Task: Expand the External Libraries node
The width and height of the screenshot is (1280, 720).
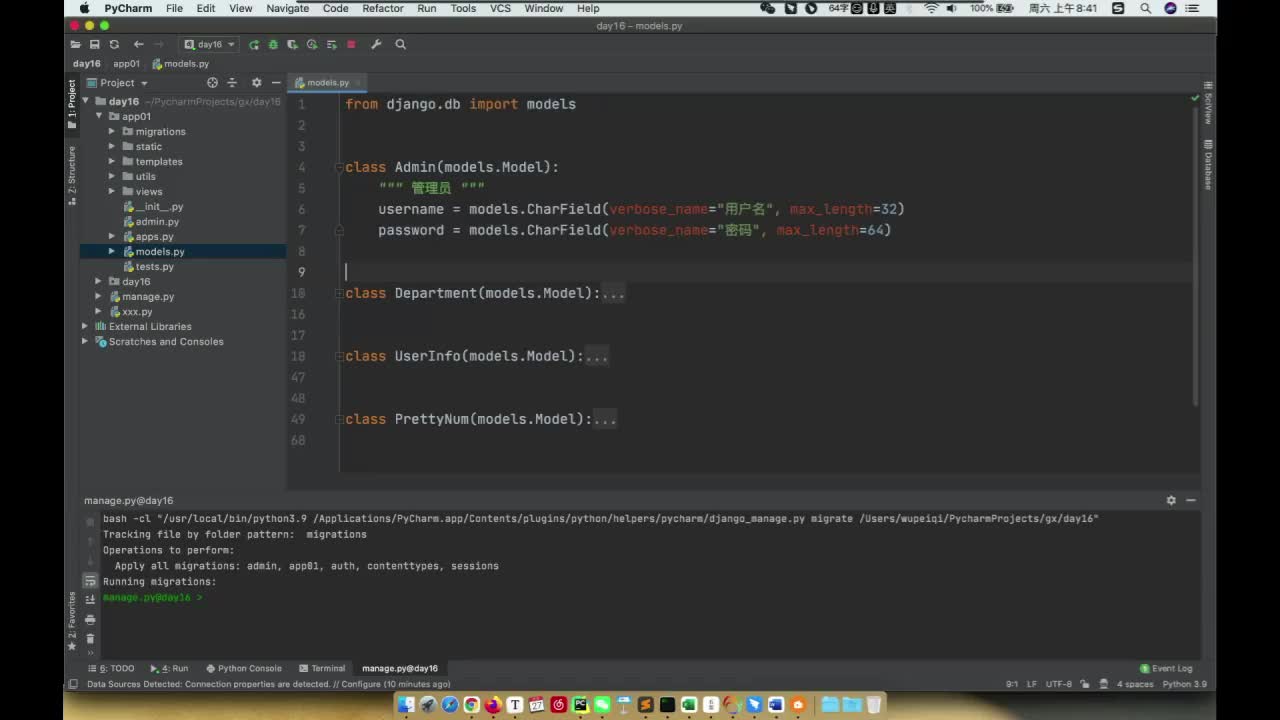Action: tap(85, 326)
